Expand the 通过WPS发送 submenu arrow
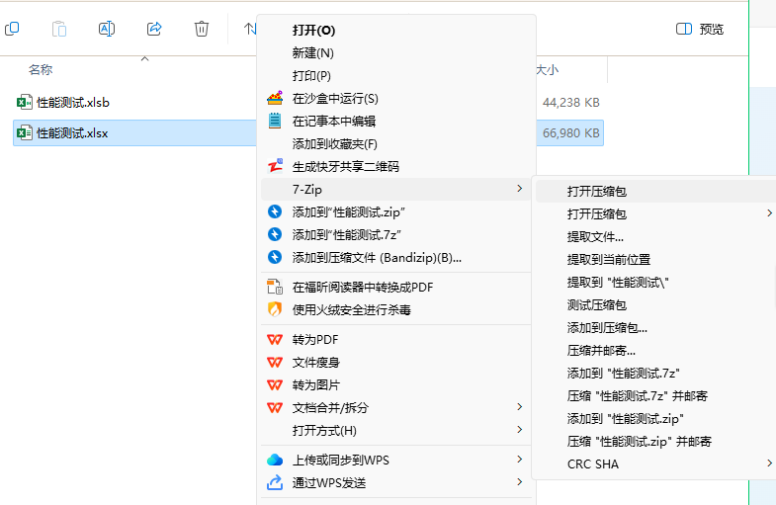The height and width of the screenshot is (505, 776). [x=519, y=482]
